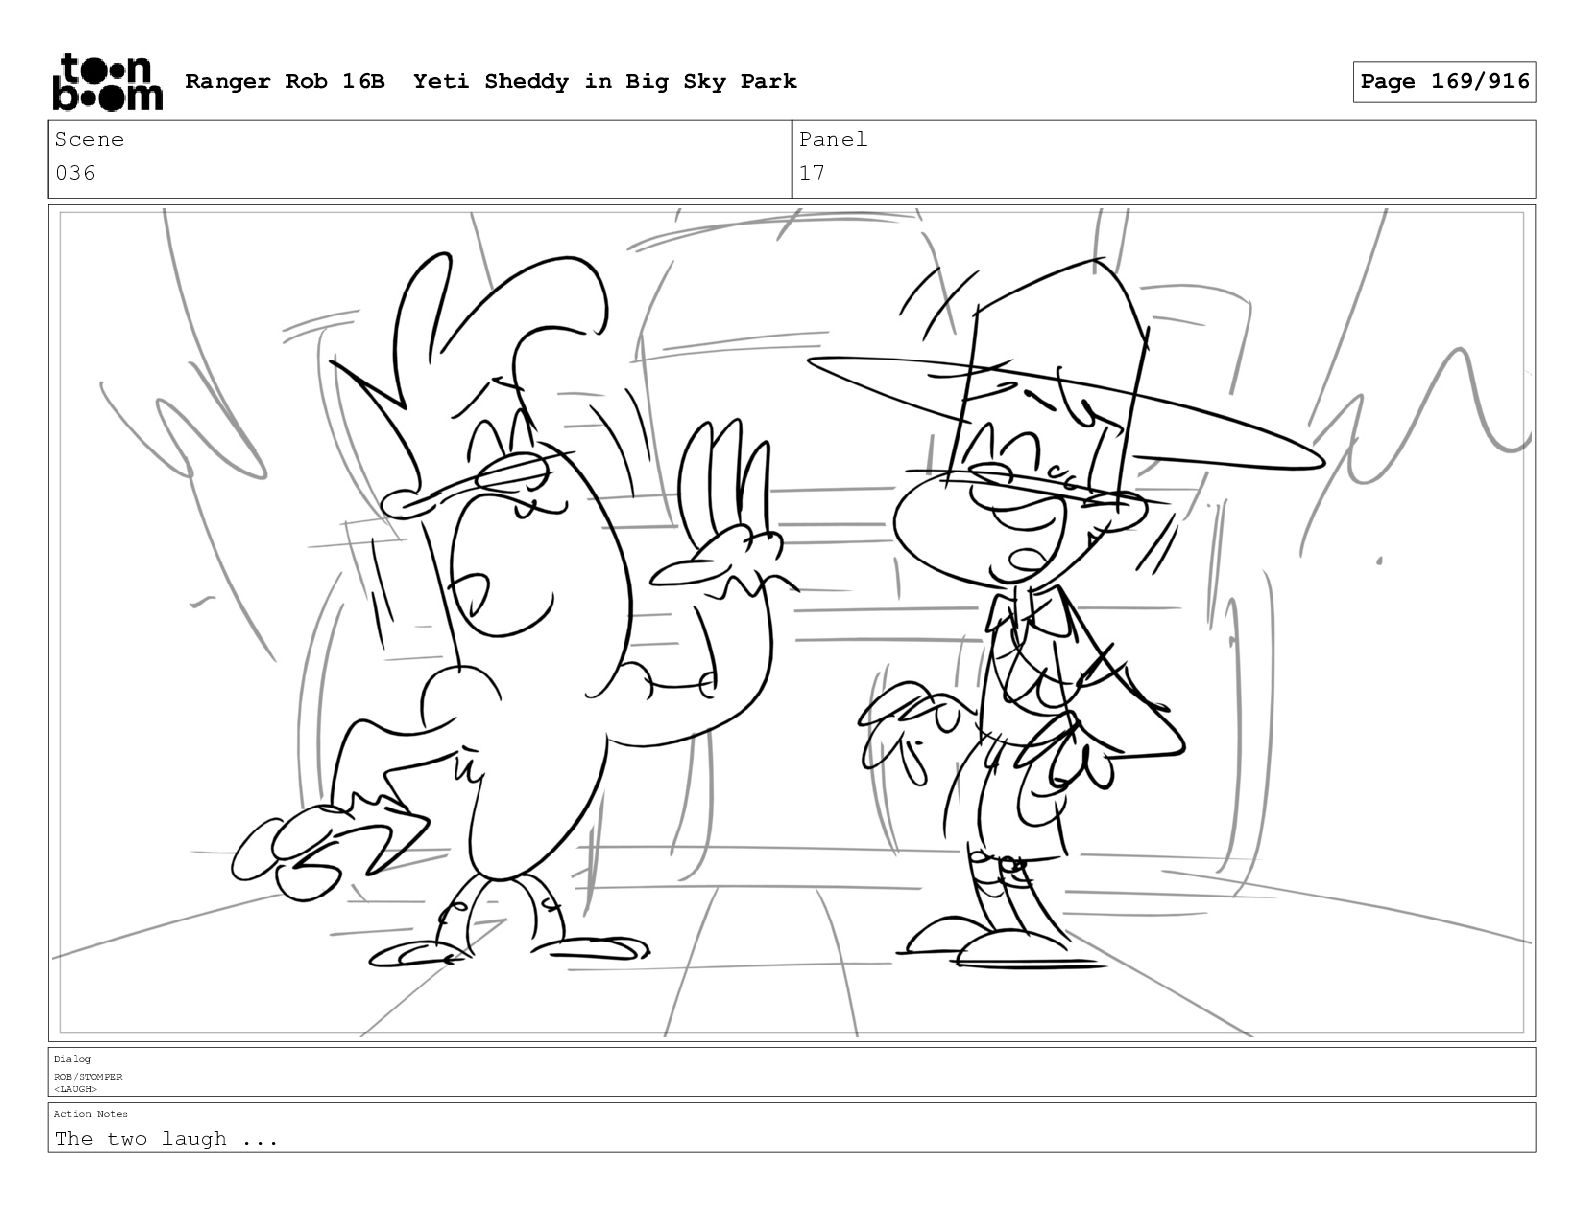1584x1224 pixels.
Task: Select scene number '036'
Action: coord(75,173)
